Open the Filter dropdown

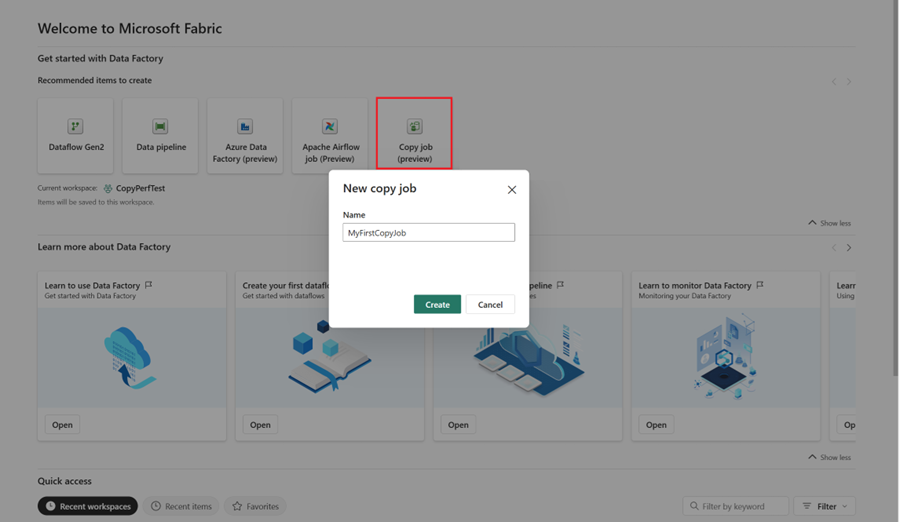(x=825, y=506)
